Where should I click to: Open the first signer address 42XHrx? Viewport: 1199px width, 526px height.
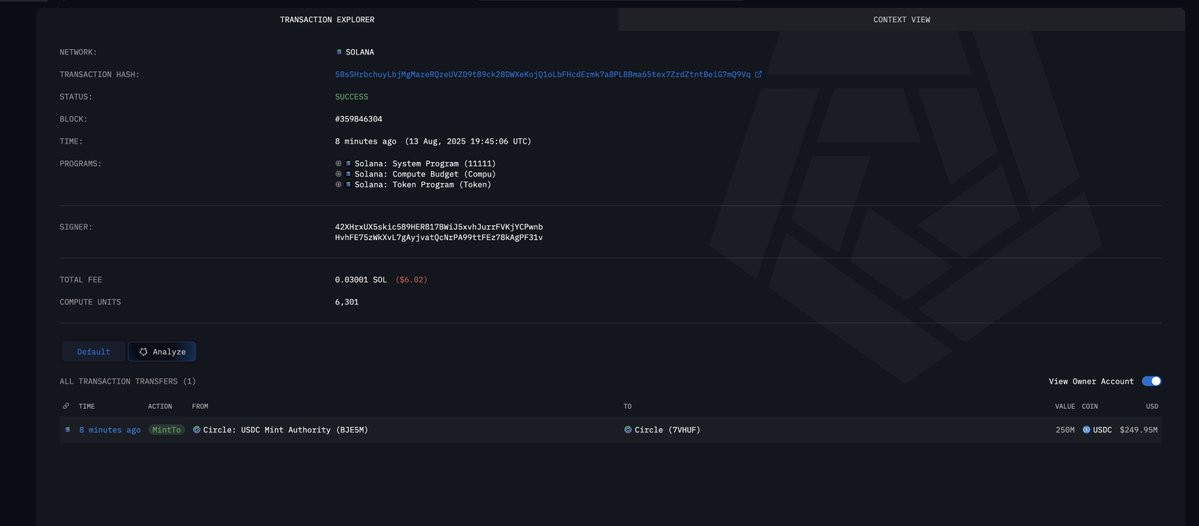[439, 227]
